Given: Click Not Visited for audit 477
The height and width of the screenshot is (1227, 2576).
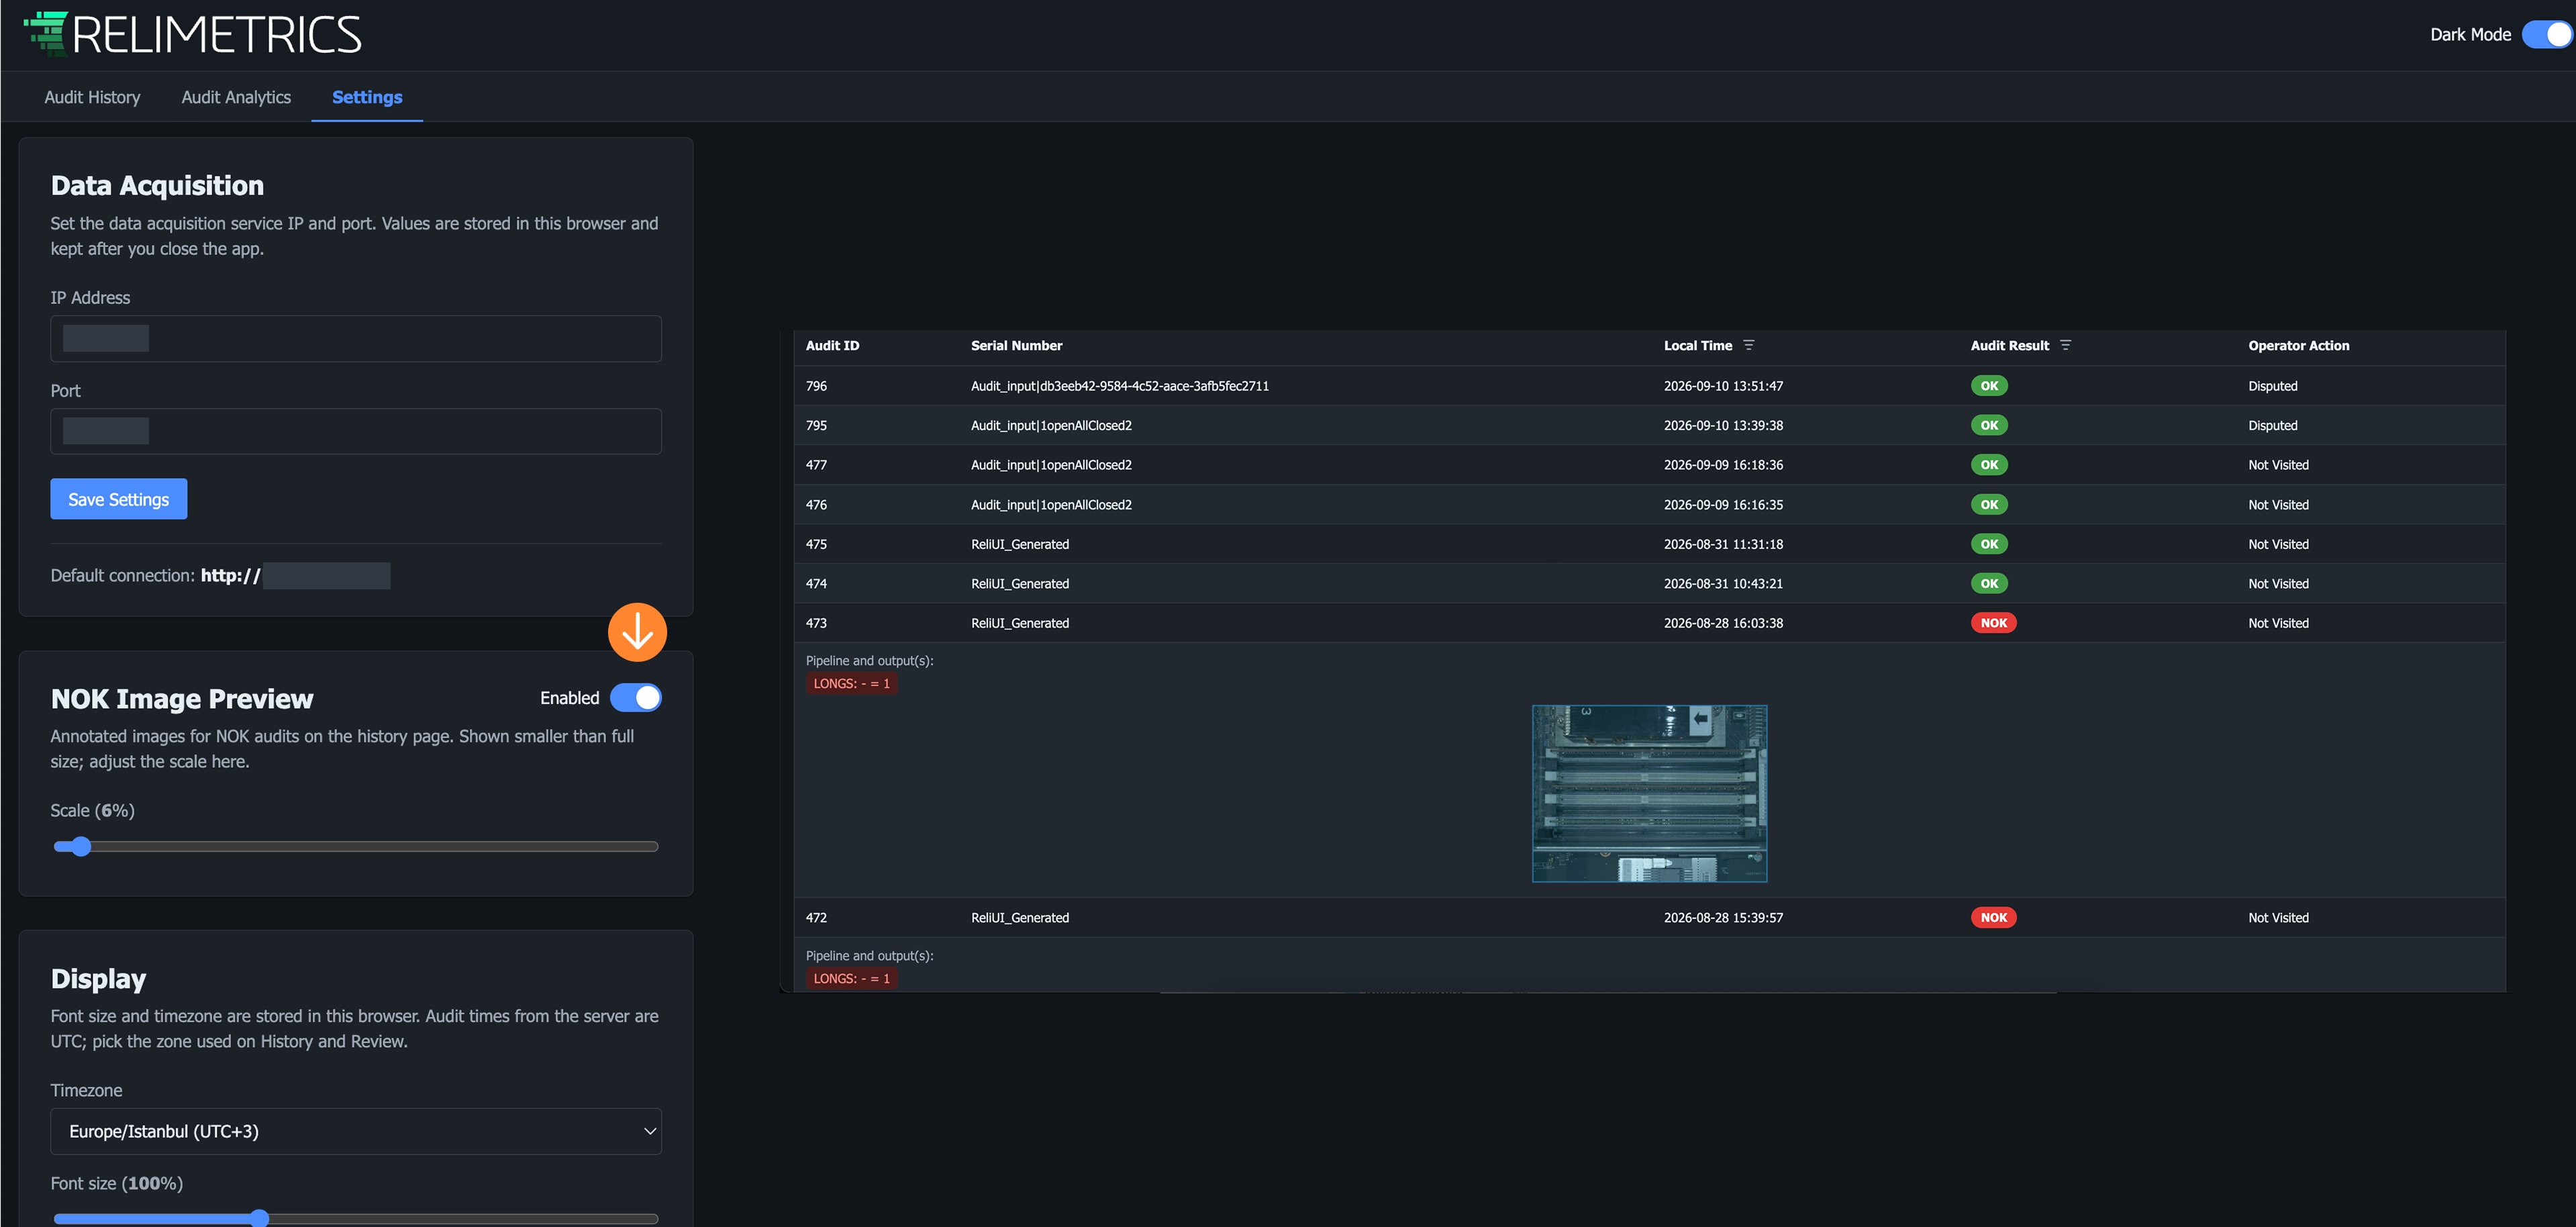Looking at the screenshot, I should 2278,465.
